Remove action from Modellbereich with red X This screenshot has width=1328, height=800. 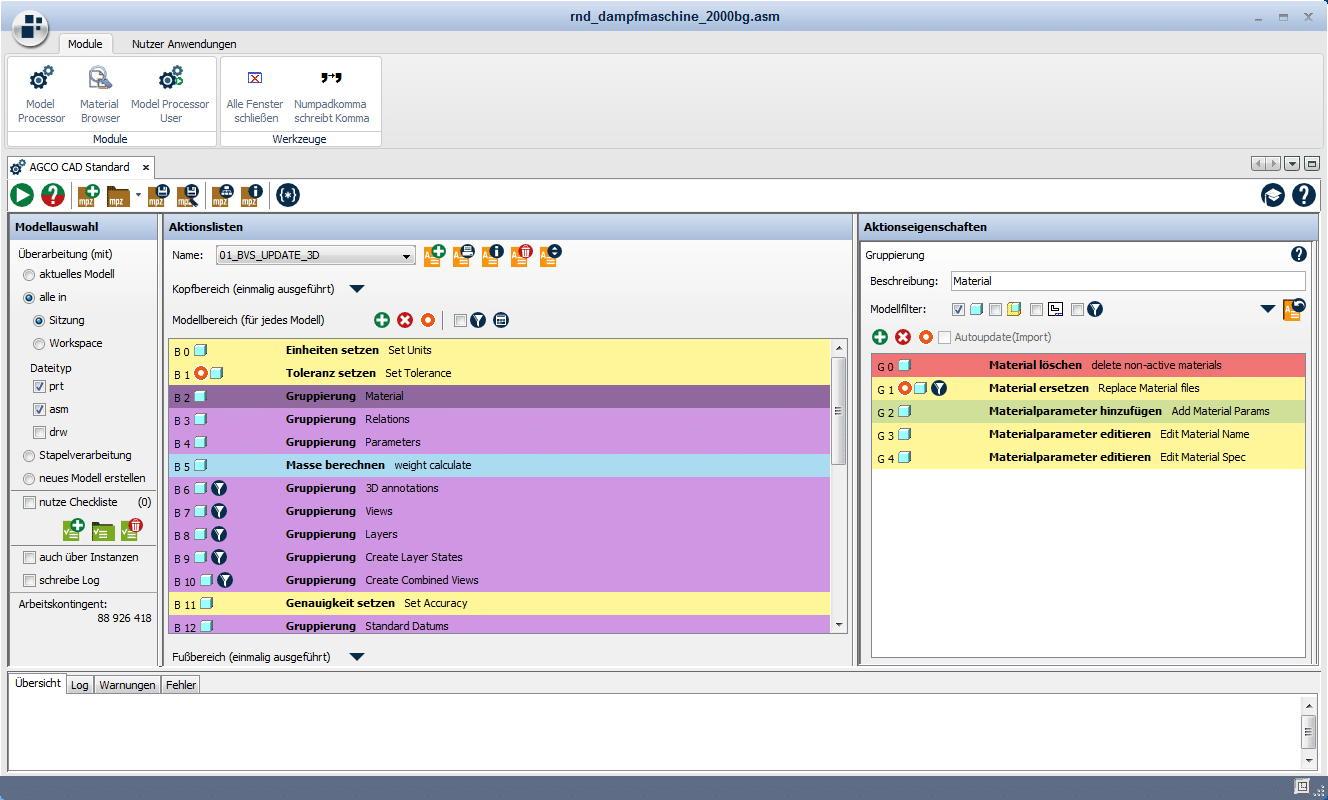pyautogui.click(x=405, y=320)
